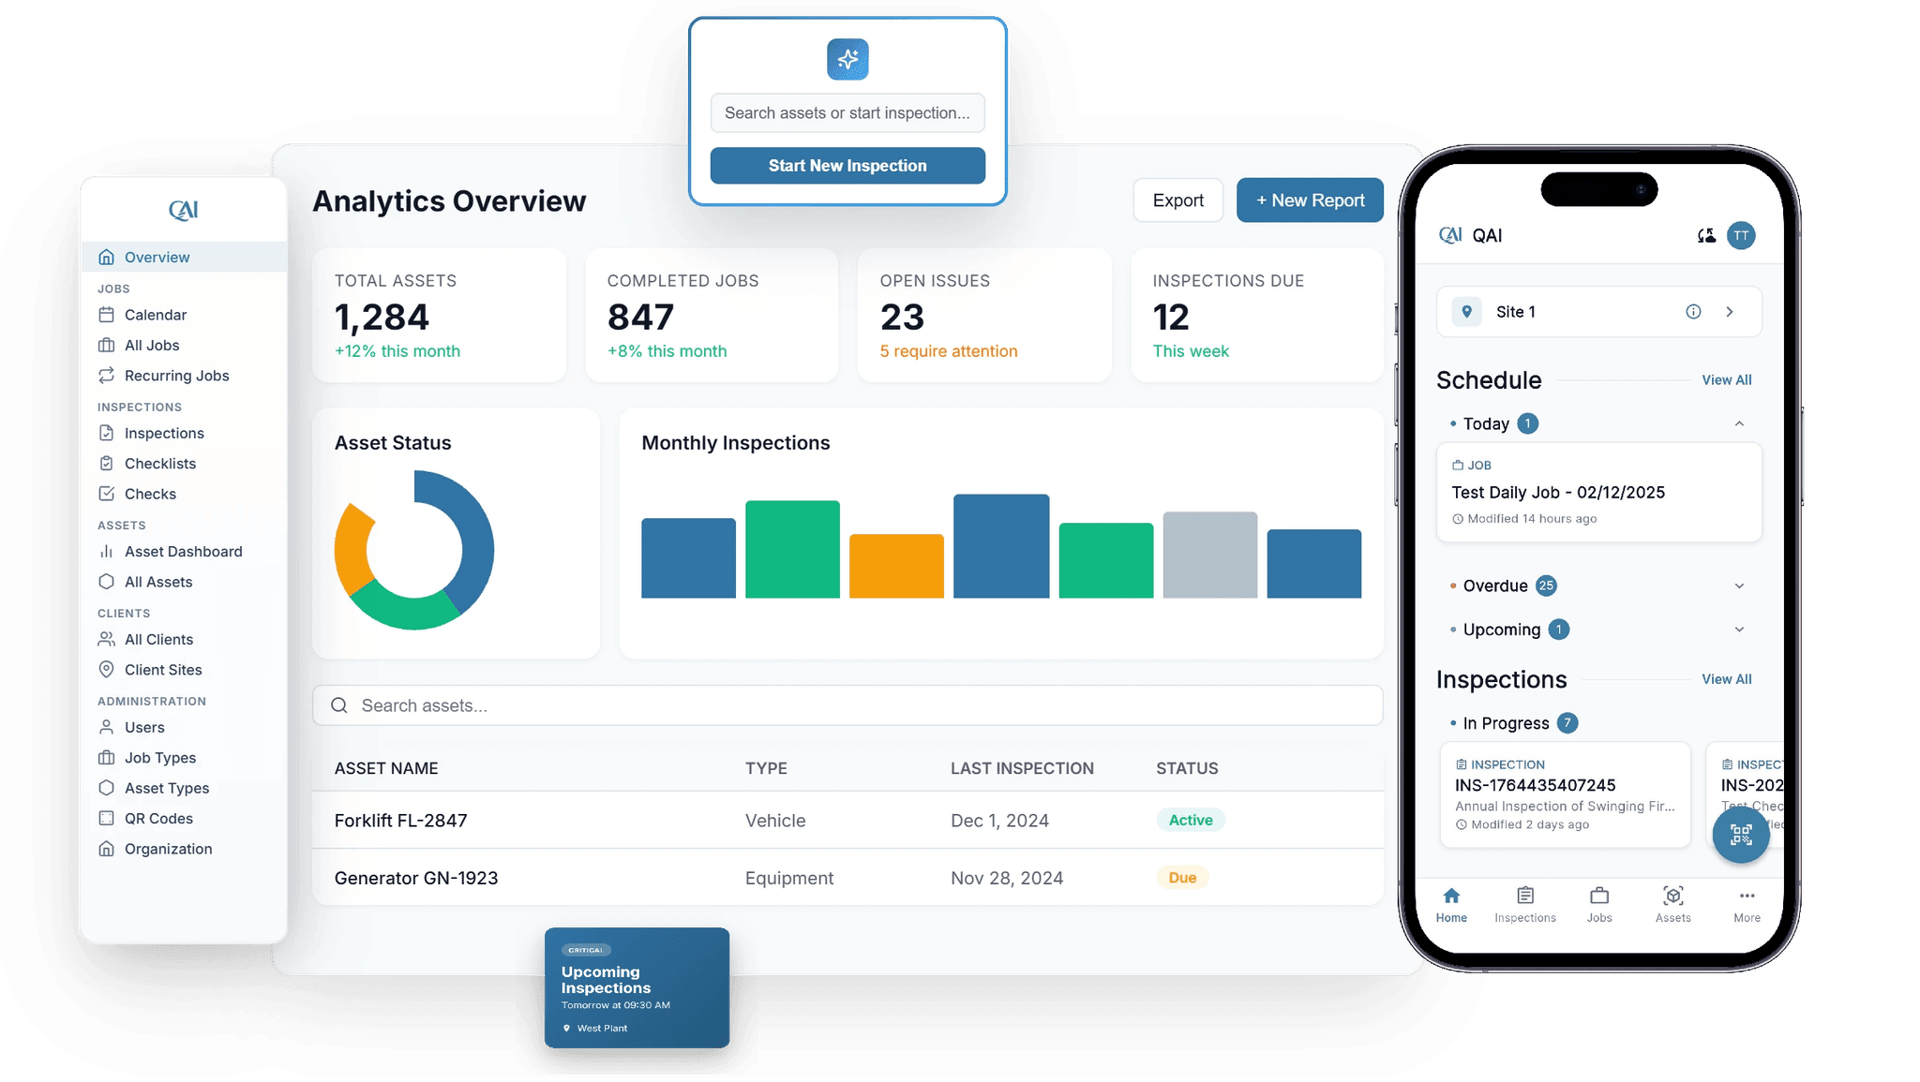Go to Asset Dashboard in sidebar
This screenshot has height=1082, width=1920.
184,552
